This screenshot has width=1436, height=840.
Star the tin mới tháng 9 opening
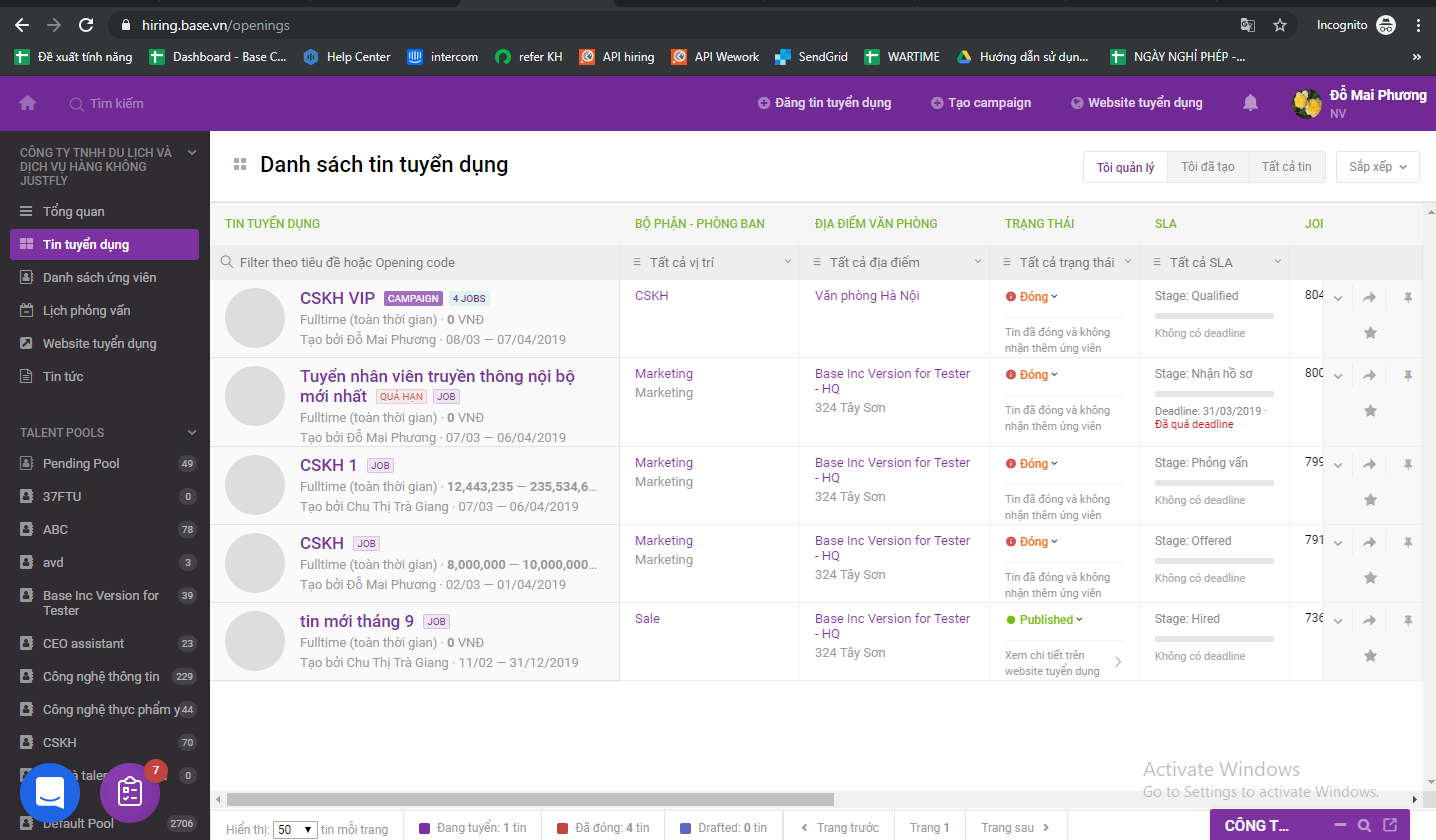pyautogui.click(x=1371, y=656)
